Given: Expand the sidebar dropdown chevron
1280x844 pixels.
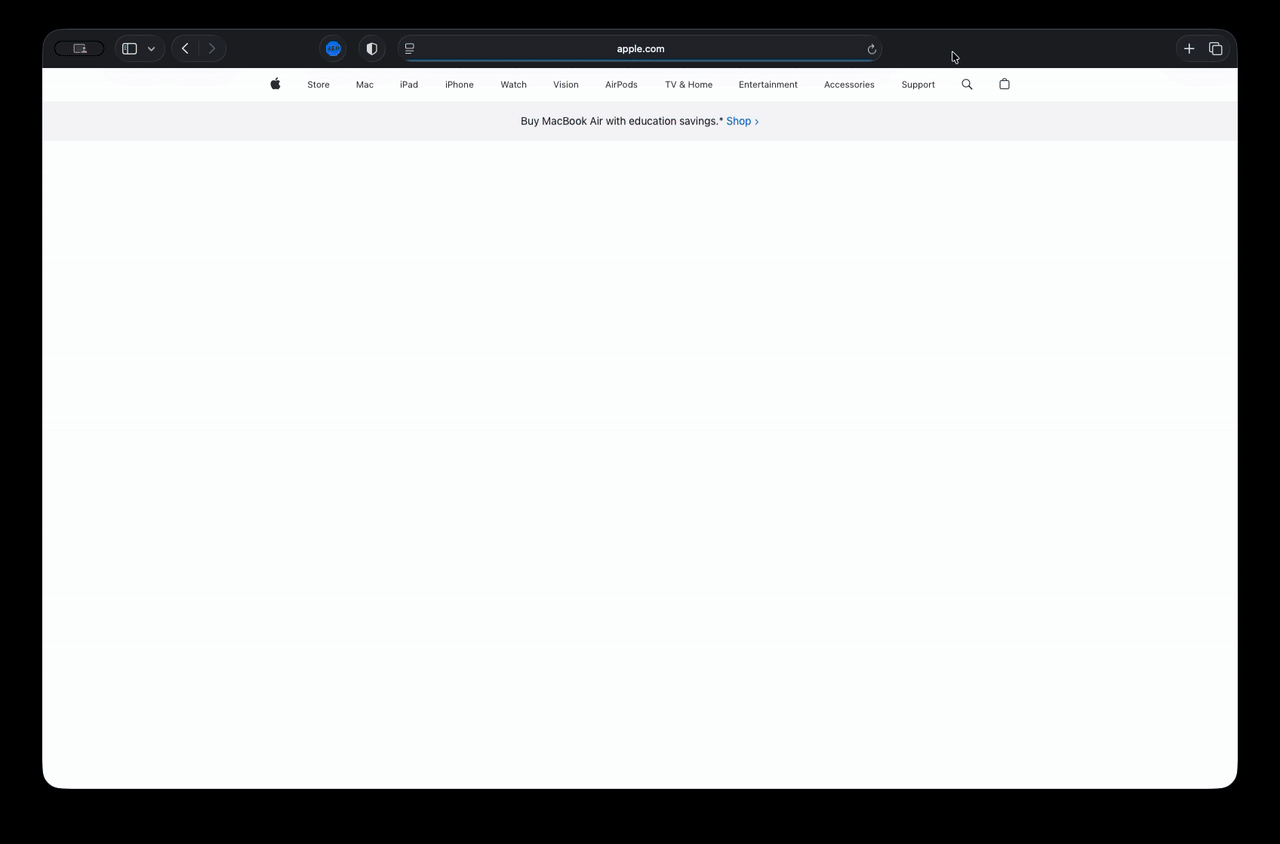Looking at the screenshot, I should (151, 48).
